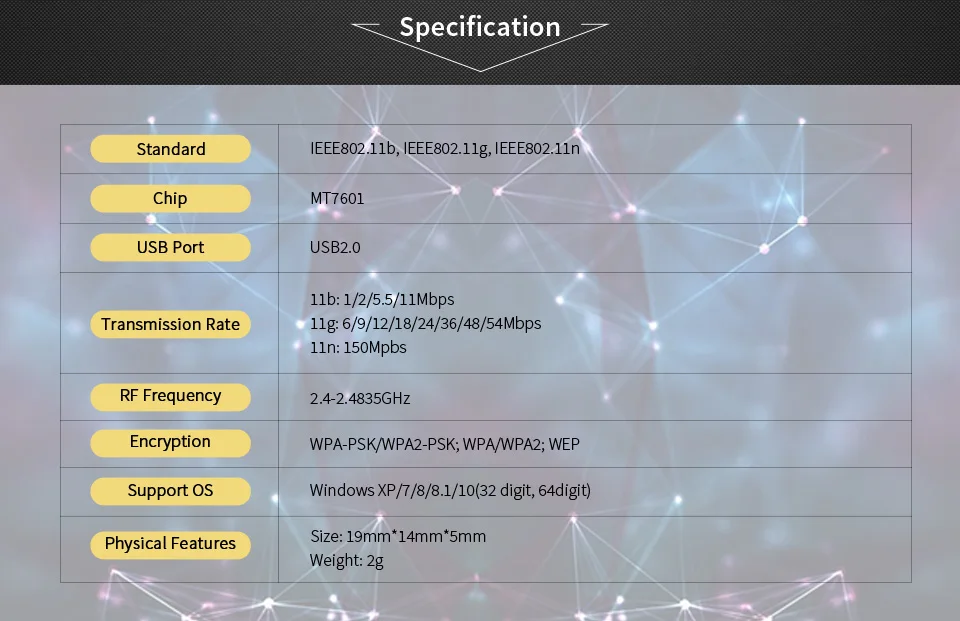960x621 pixels.
Task: Click the Specification heading
Action: (480, 28)
